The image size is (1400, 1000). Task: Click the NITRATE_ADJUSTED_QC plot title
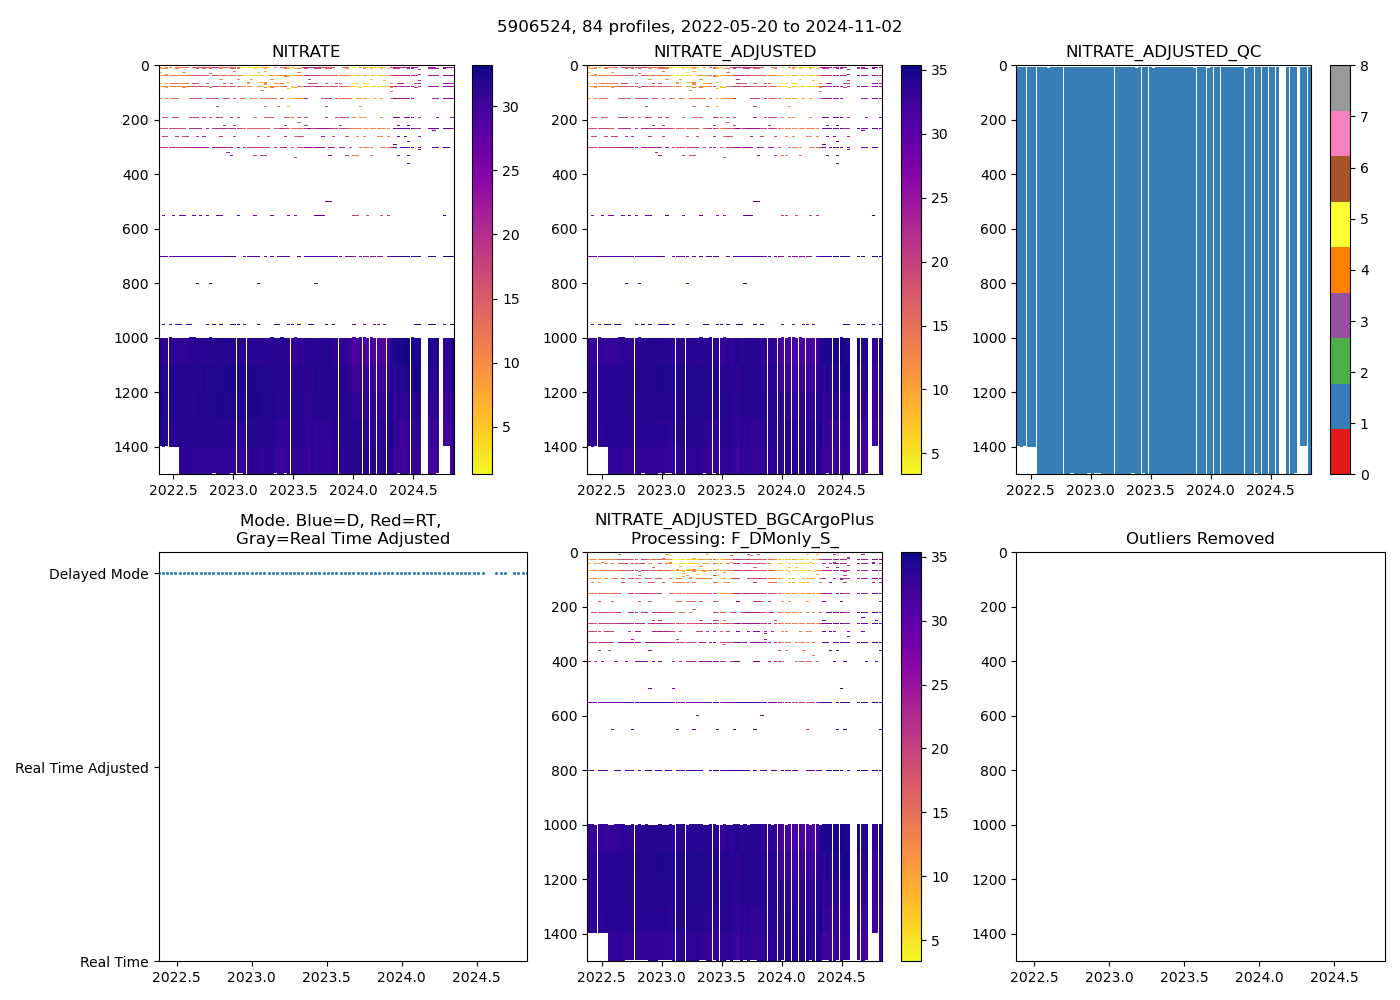[1163, 52]
